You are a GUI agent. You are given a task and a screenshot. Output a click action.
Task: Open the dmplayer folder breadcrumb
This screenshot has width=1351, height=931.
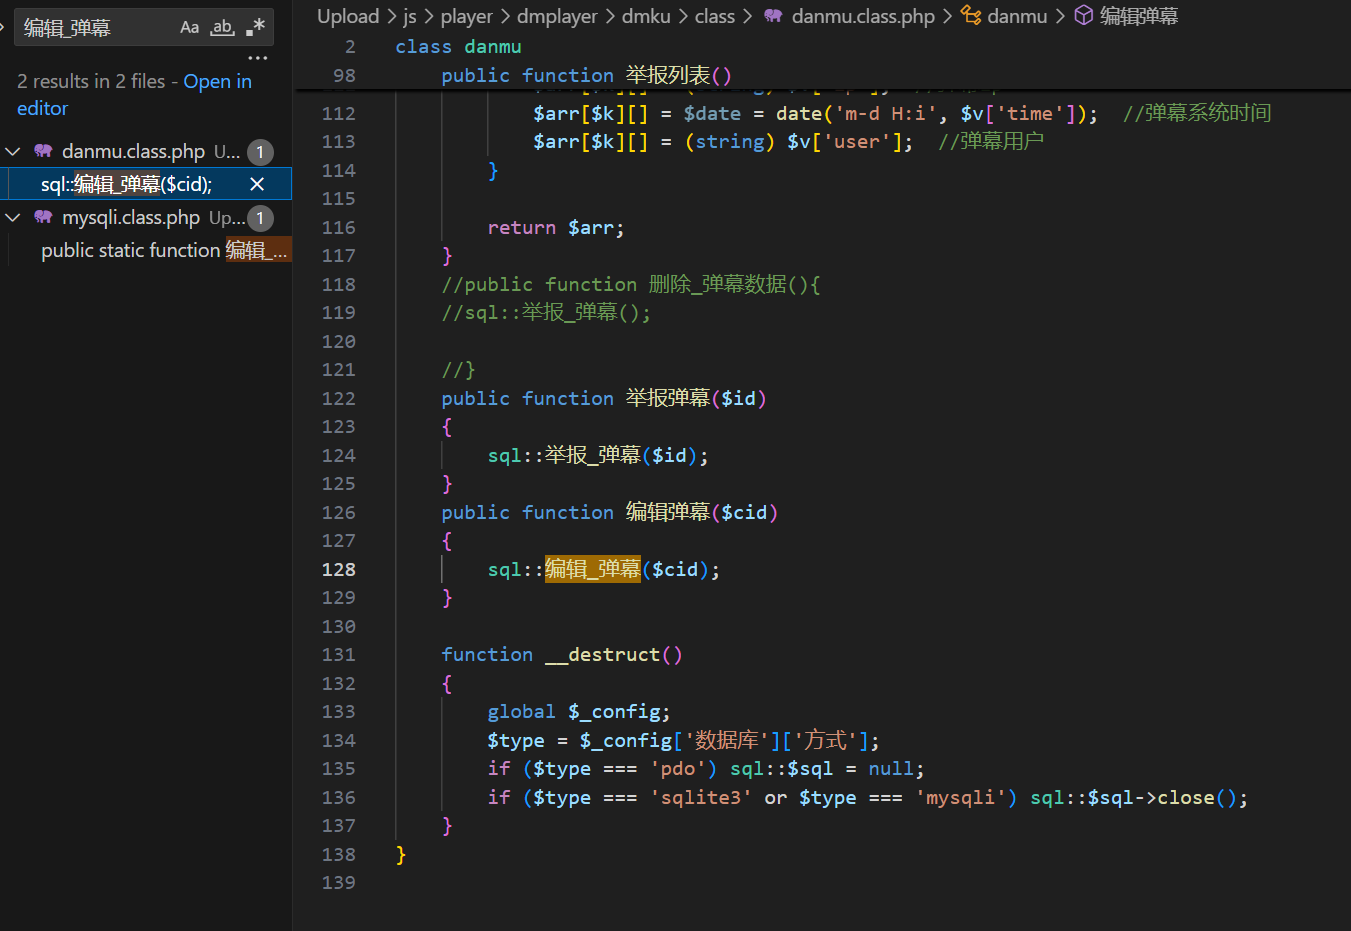click(557, 16)
